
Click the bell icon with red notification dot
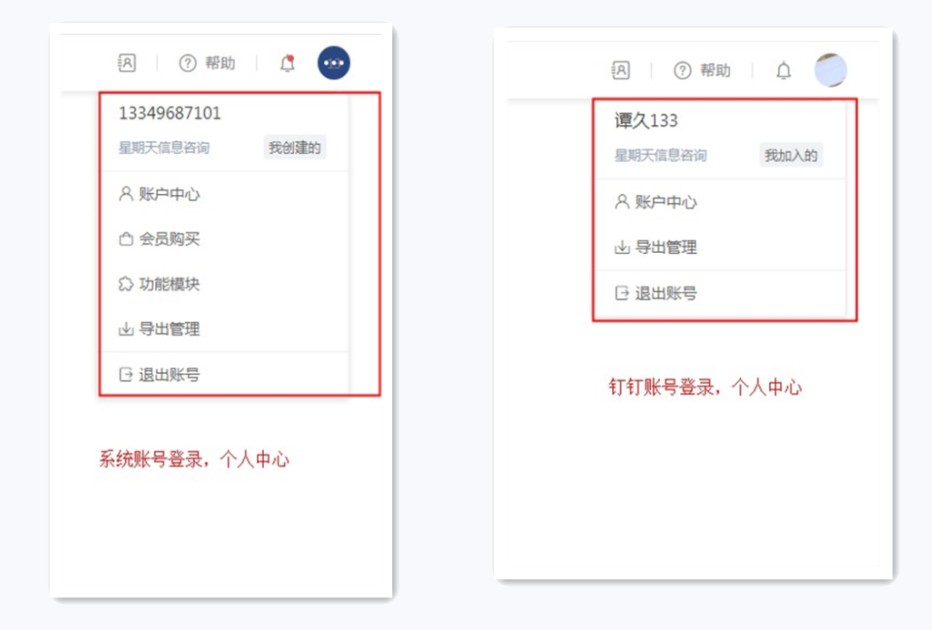click(287, 63)
